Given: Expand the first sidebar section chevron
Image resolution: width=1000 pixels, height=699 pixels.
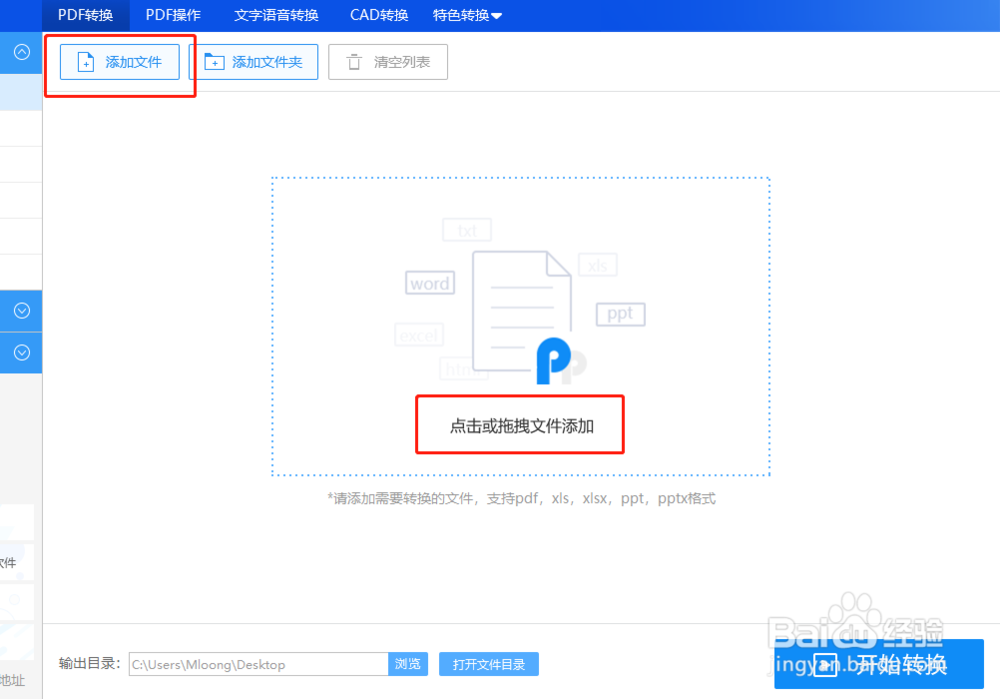Looking at the screenshot, I should [21, 310].
